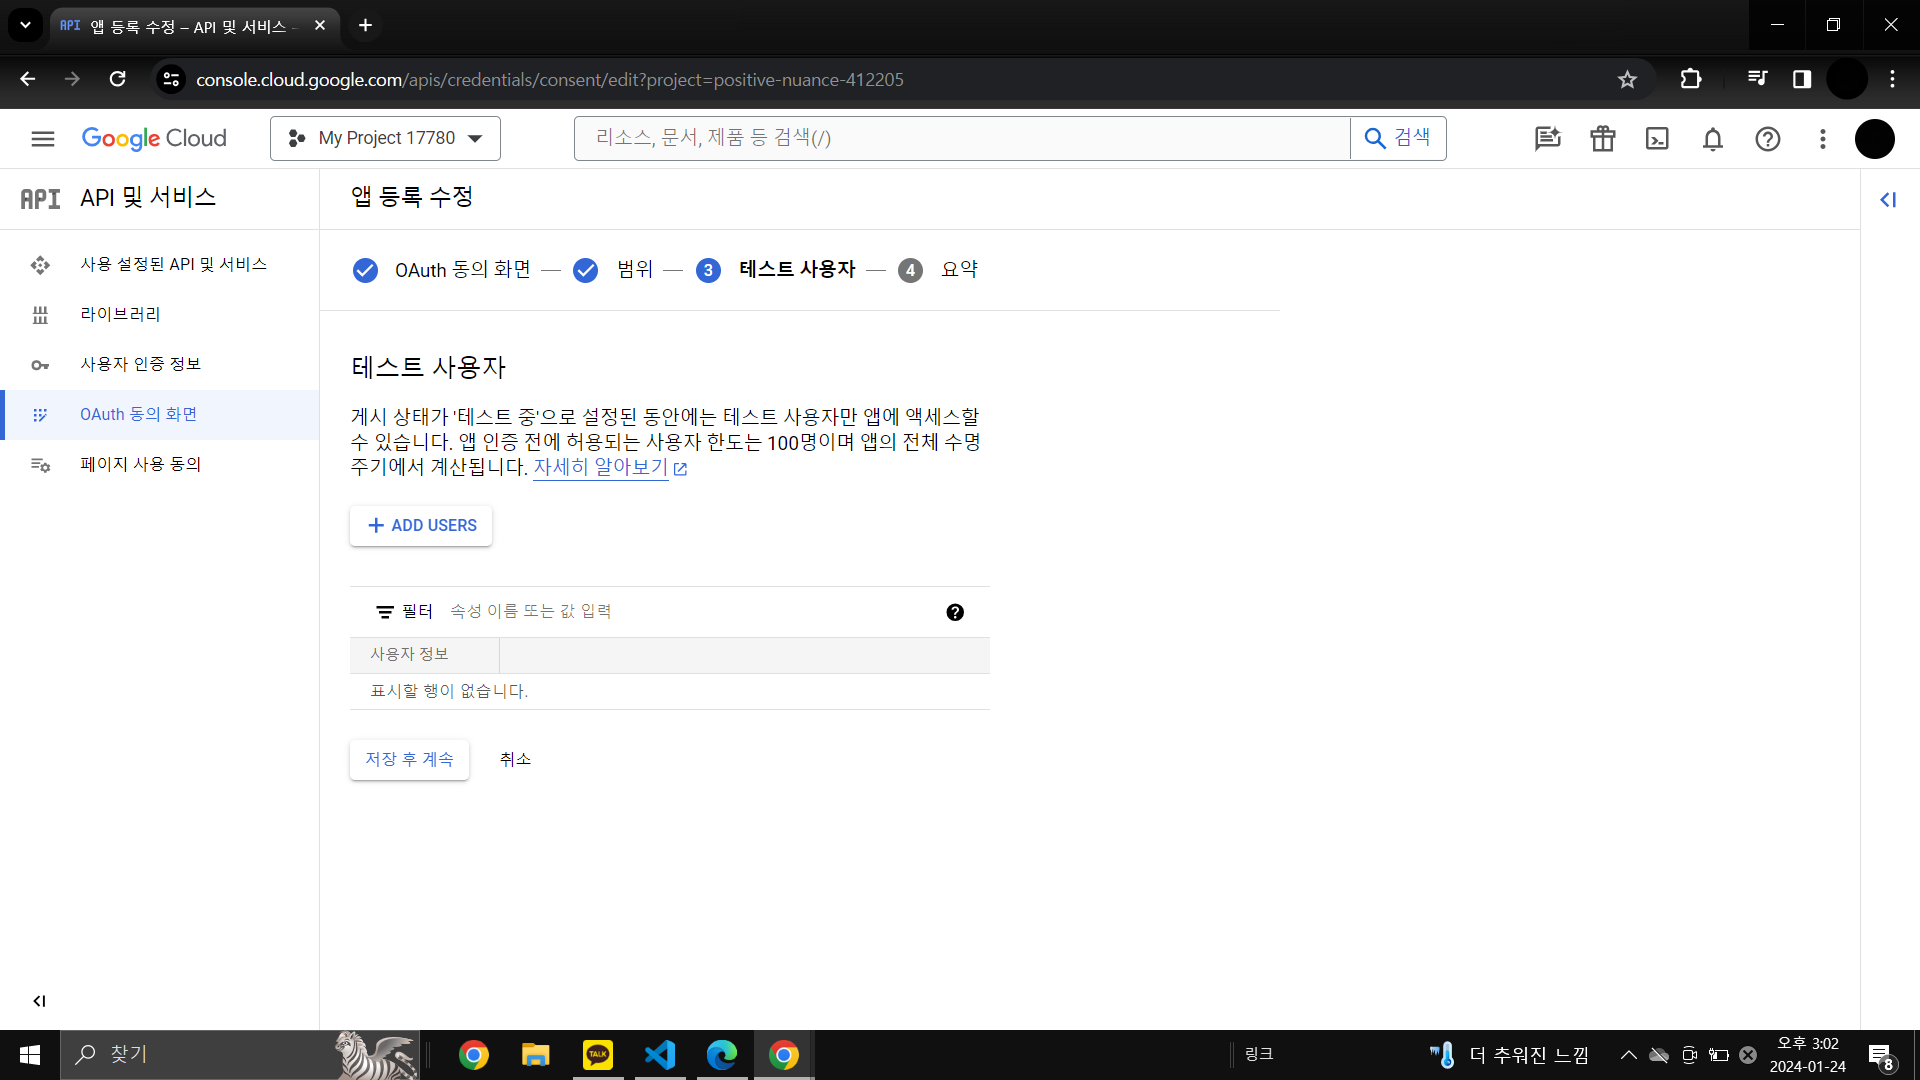
Task: Select 라이브러리 in the sidebar
Action: [x=120, y=314]
